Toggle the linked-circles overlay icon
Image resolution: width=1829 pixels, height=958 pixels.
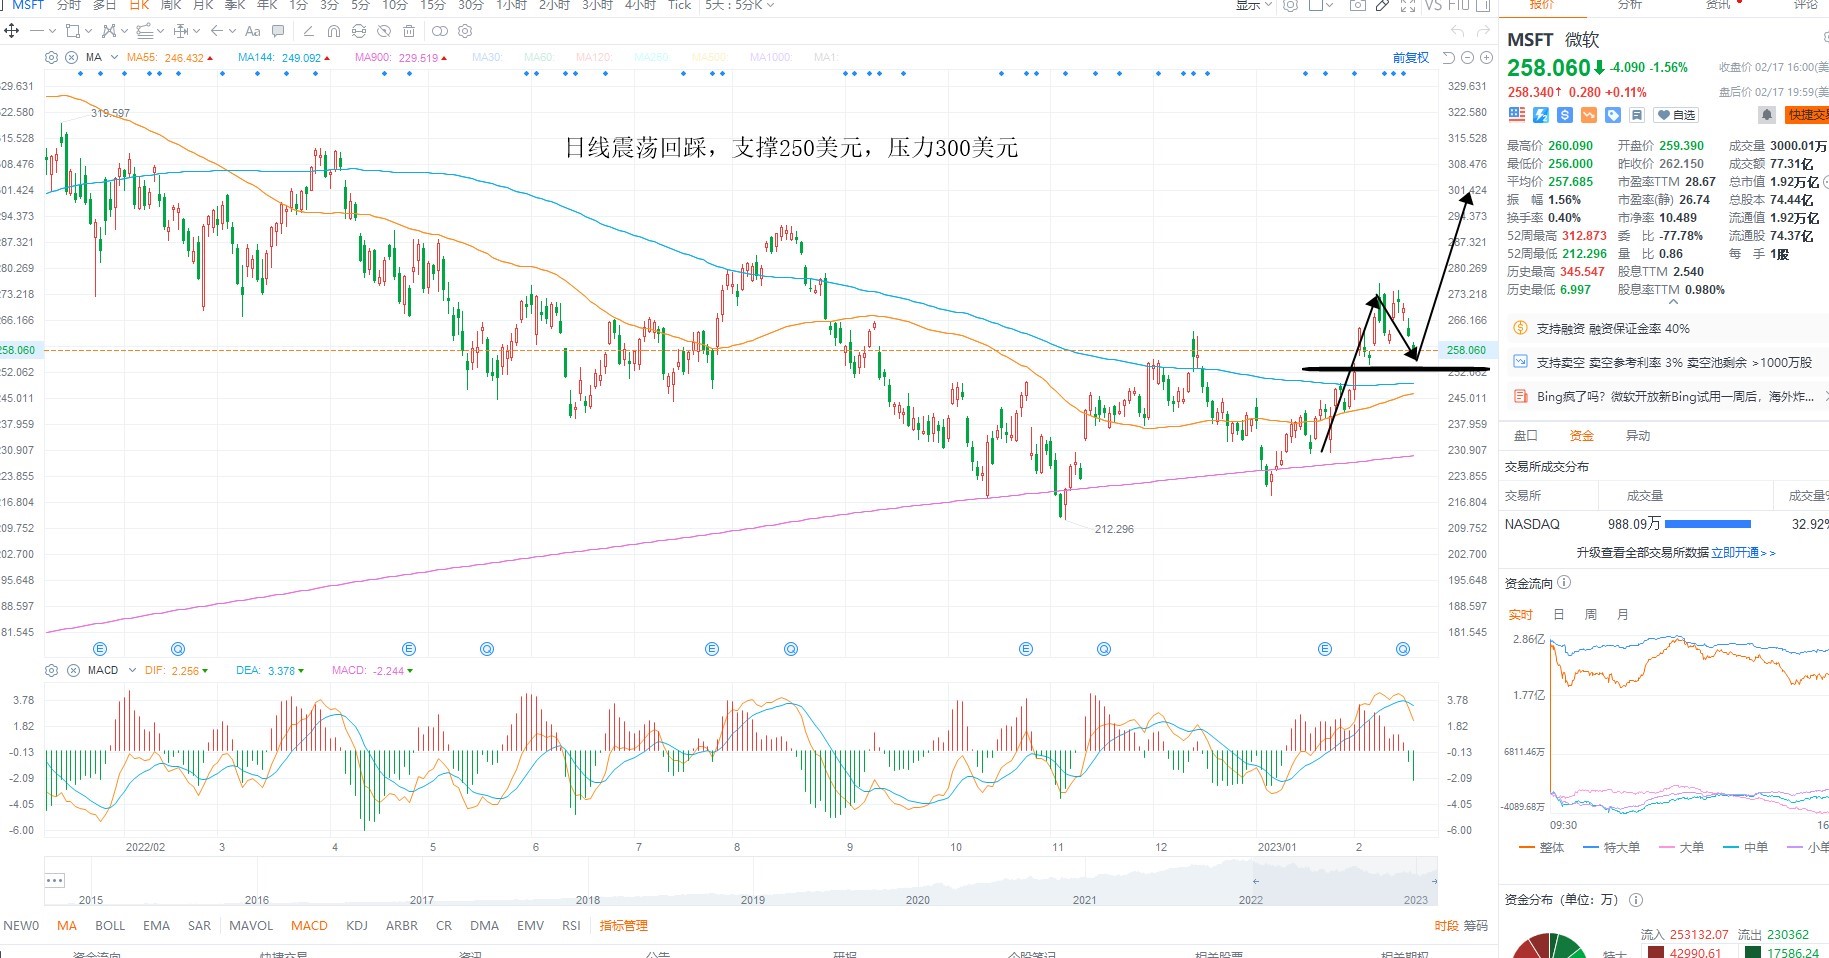pos(439,31)
